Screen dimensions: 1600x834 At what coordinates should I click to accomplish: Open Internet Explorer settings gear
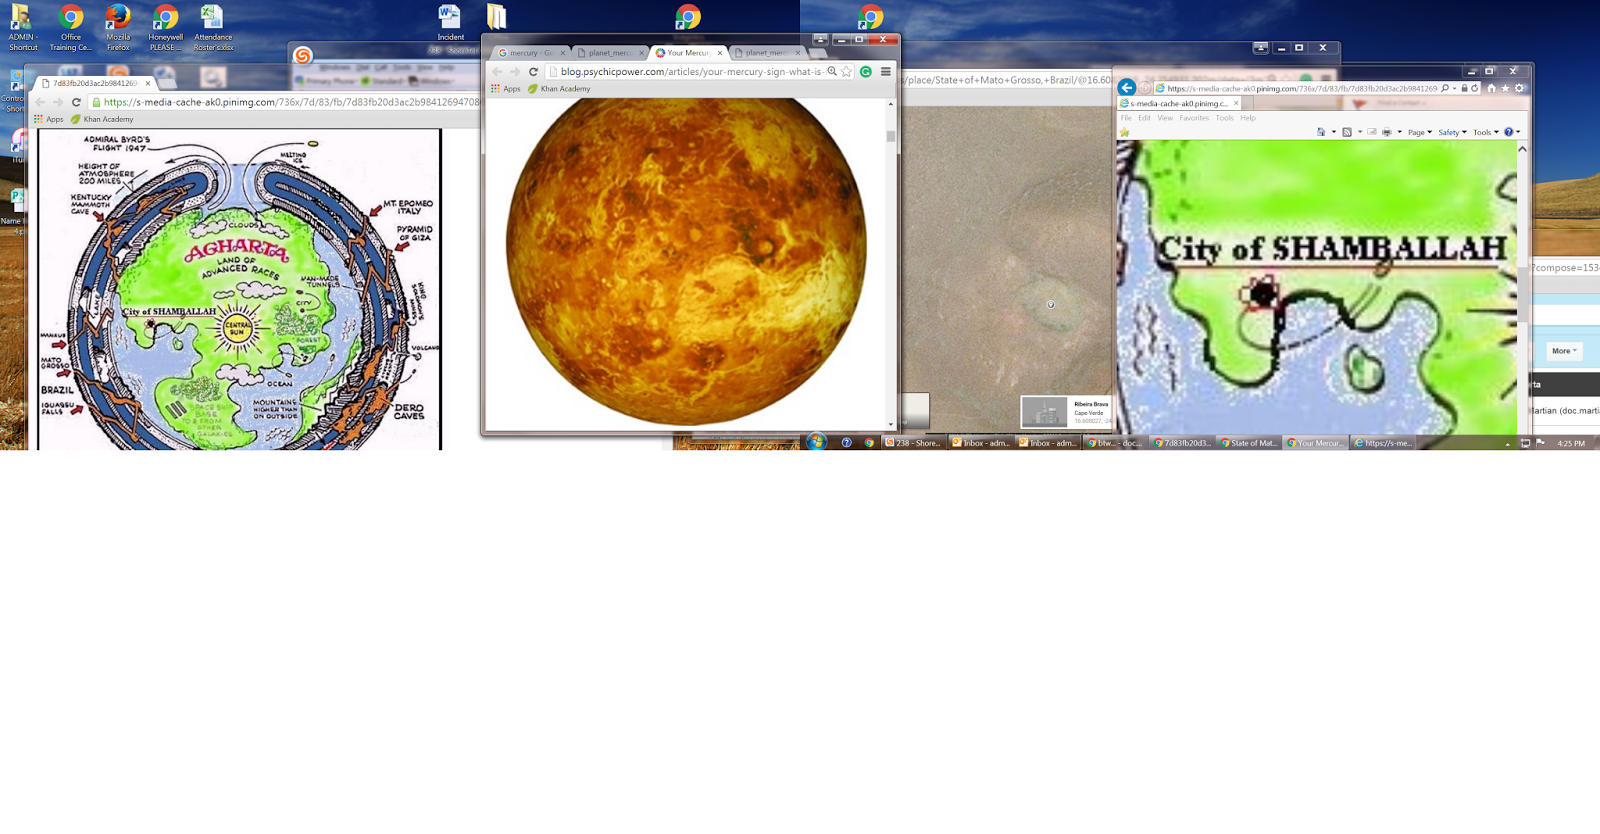click(1519, 88)
